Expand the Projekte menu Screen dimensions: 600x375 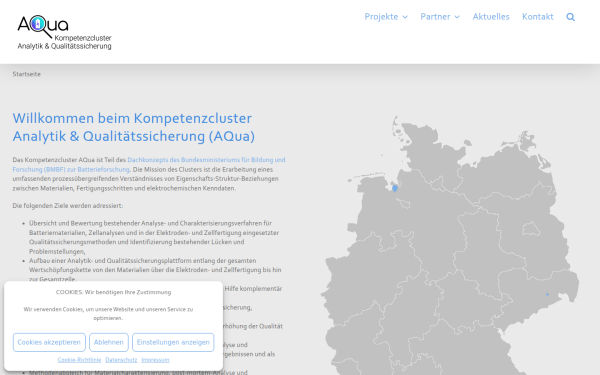386,17
